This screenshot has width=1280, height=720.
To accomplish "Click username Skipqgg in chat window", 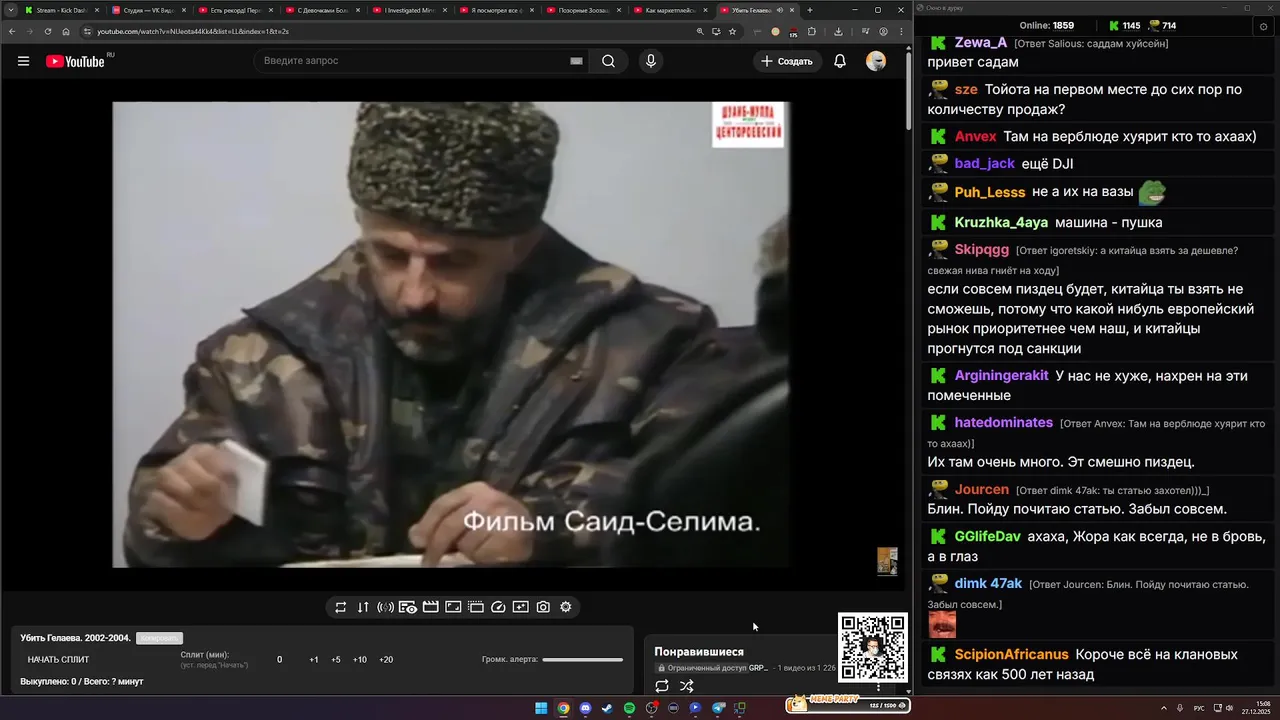I will [x=982, y=249].
